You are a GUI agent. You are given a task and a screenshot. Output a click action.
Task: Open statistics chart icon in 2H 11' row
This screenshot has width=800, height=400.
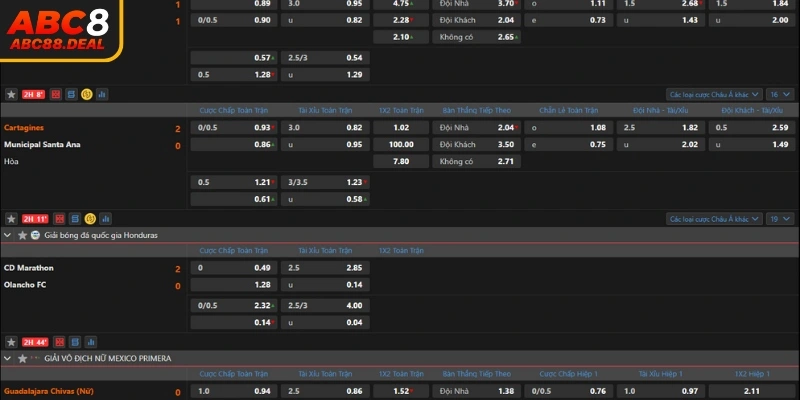[104, 218]
